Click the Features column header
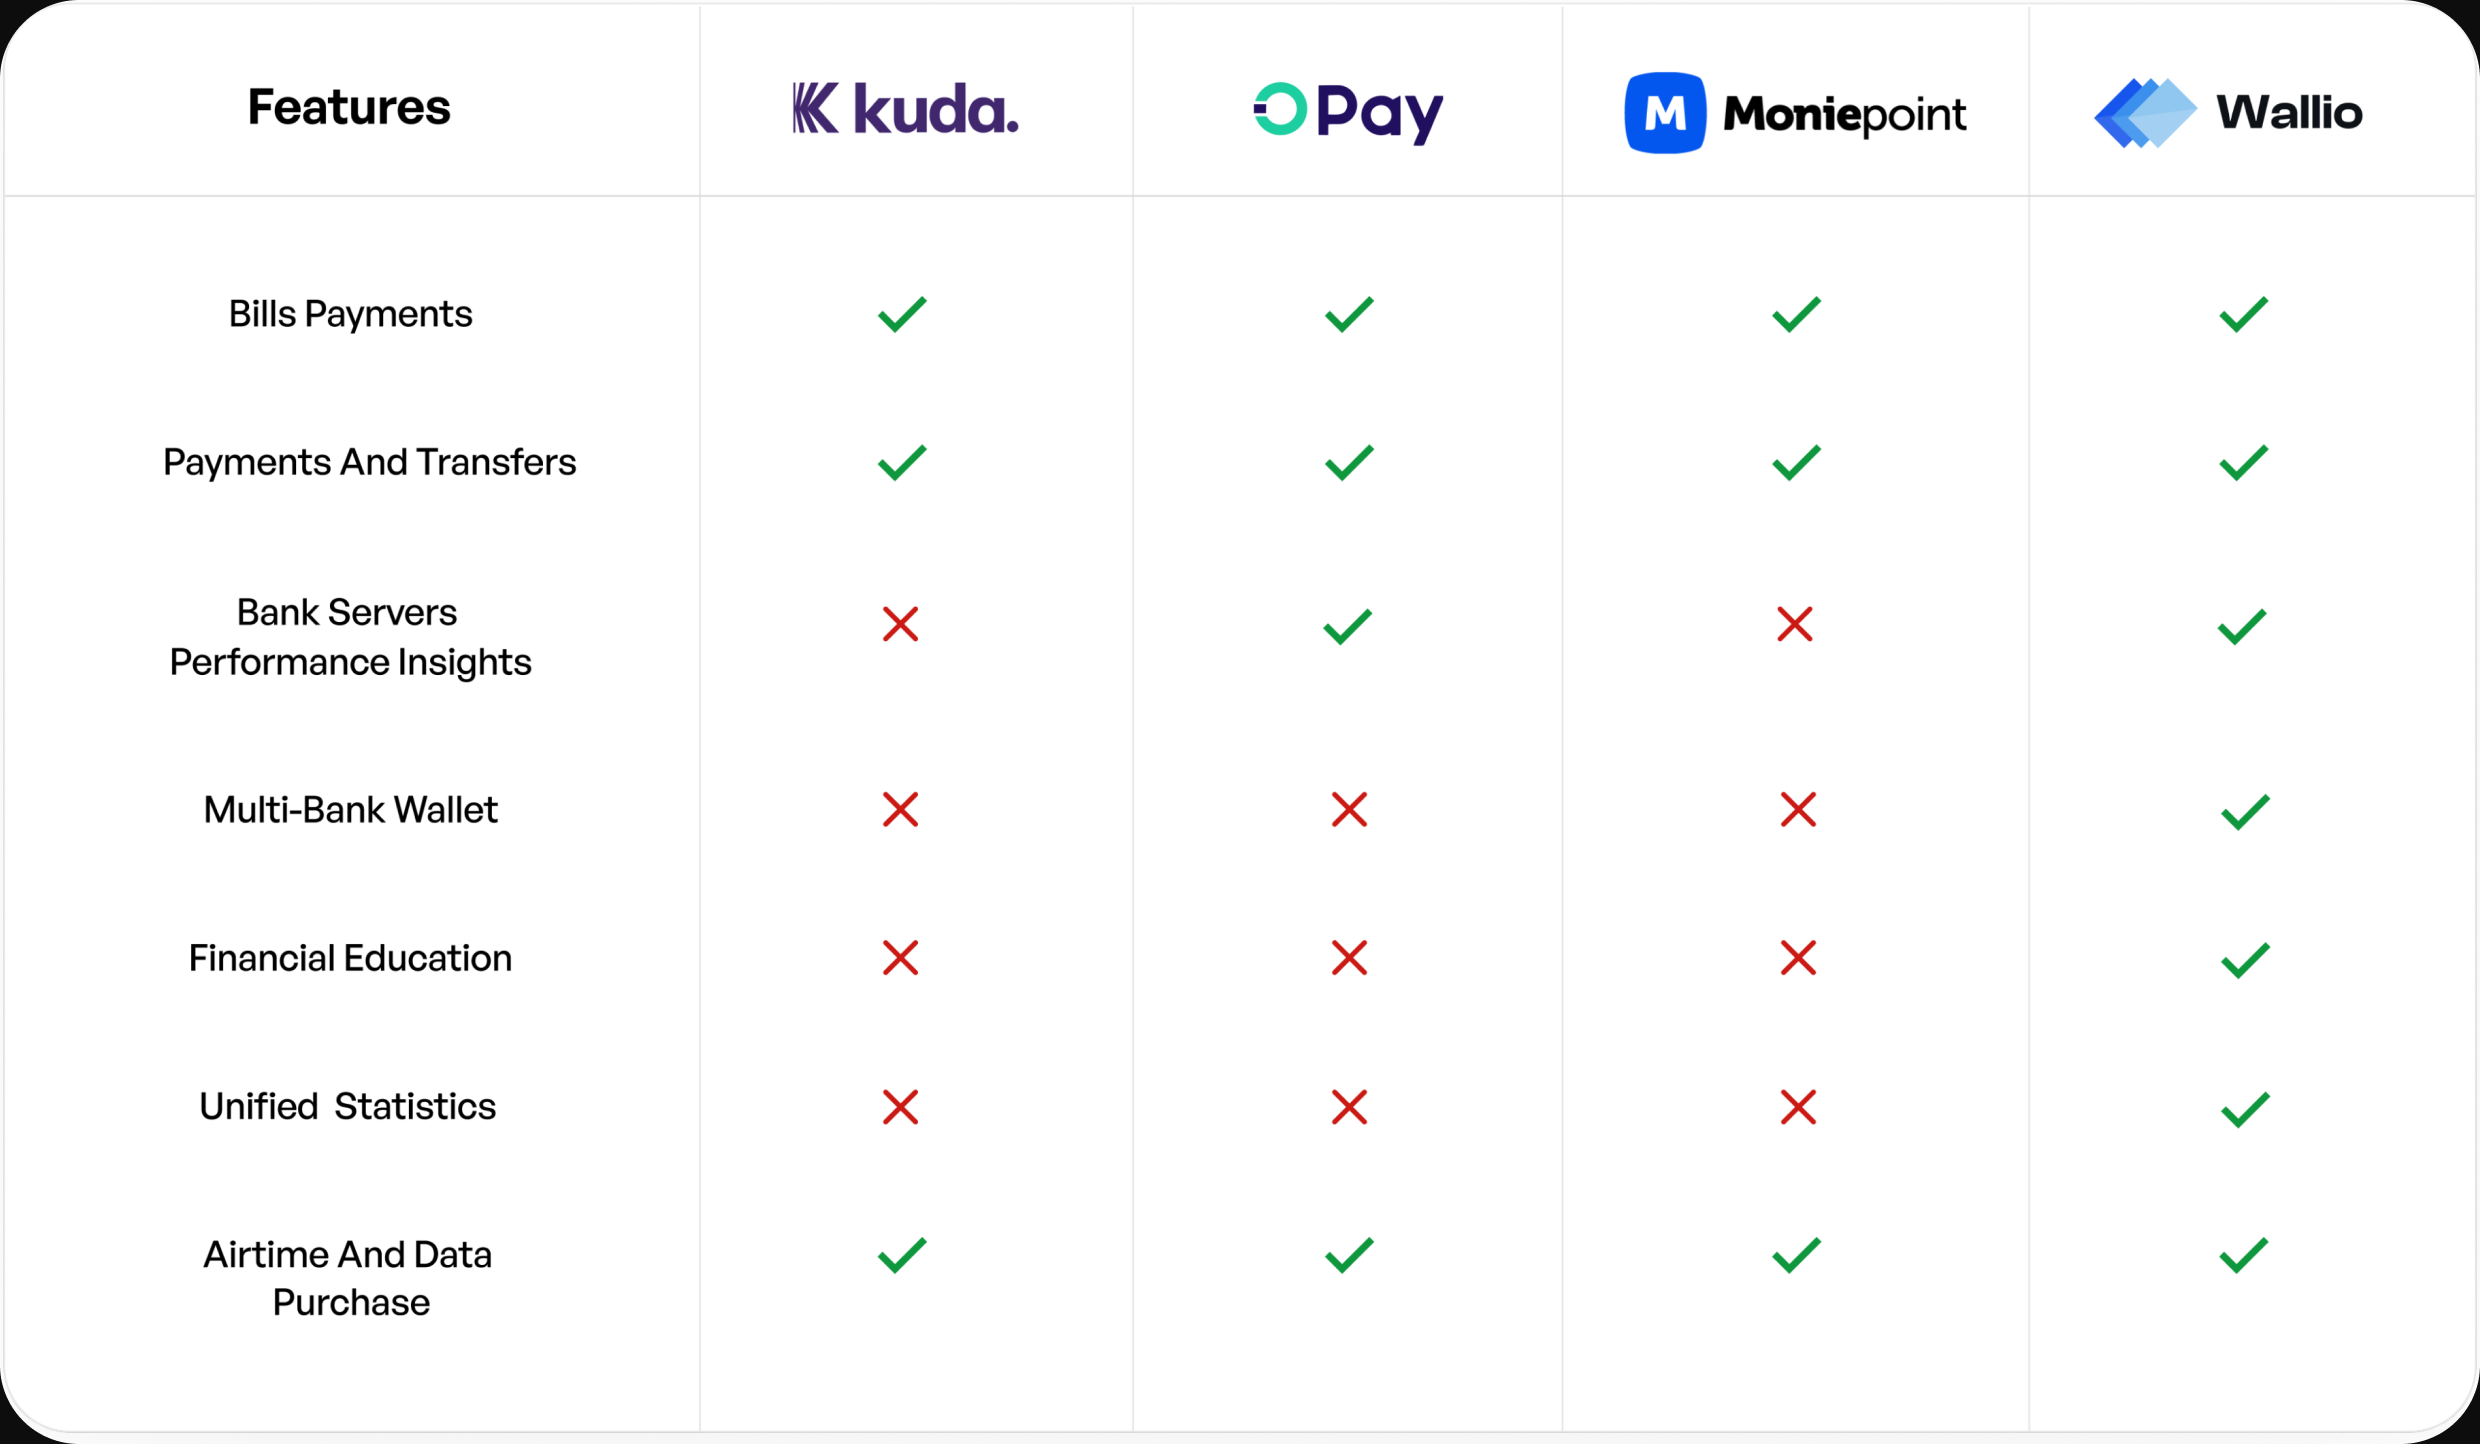 click(x=349, y=107)
